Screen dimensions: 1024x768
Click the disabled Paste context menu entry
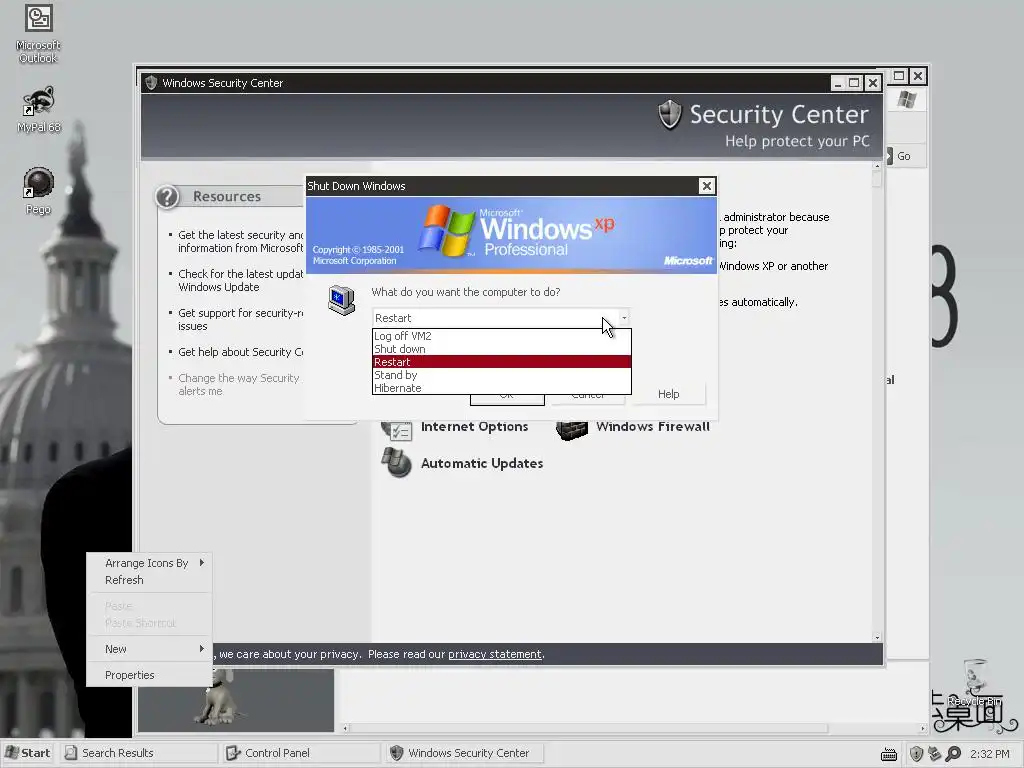(x=150, y=606)
